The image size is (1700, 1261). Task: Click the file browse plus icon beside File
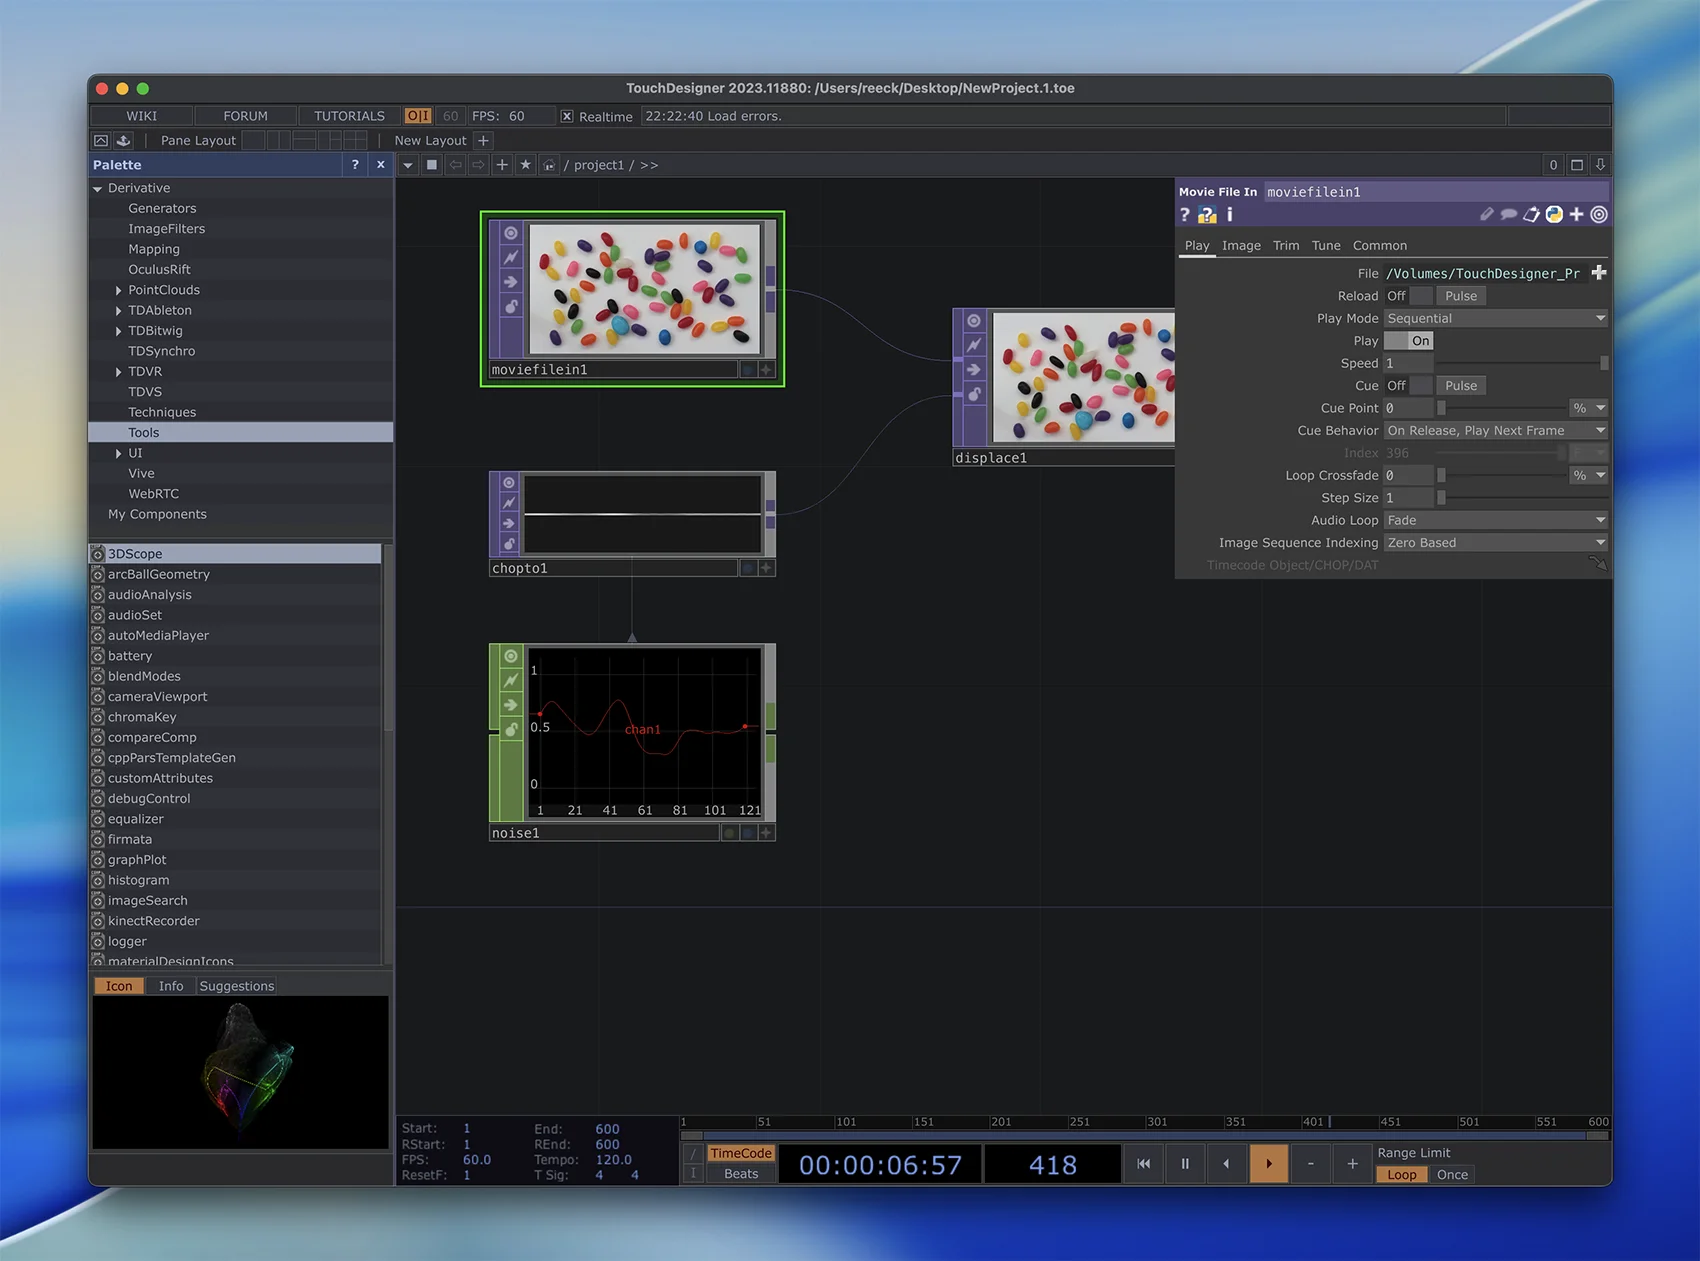(x=1598, y=273)
